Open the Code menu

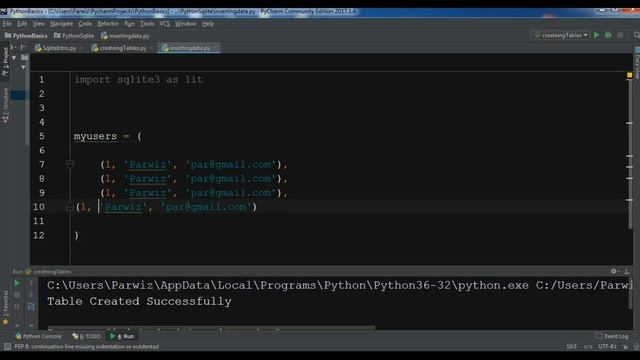(85, 24)
